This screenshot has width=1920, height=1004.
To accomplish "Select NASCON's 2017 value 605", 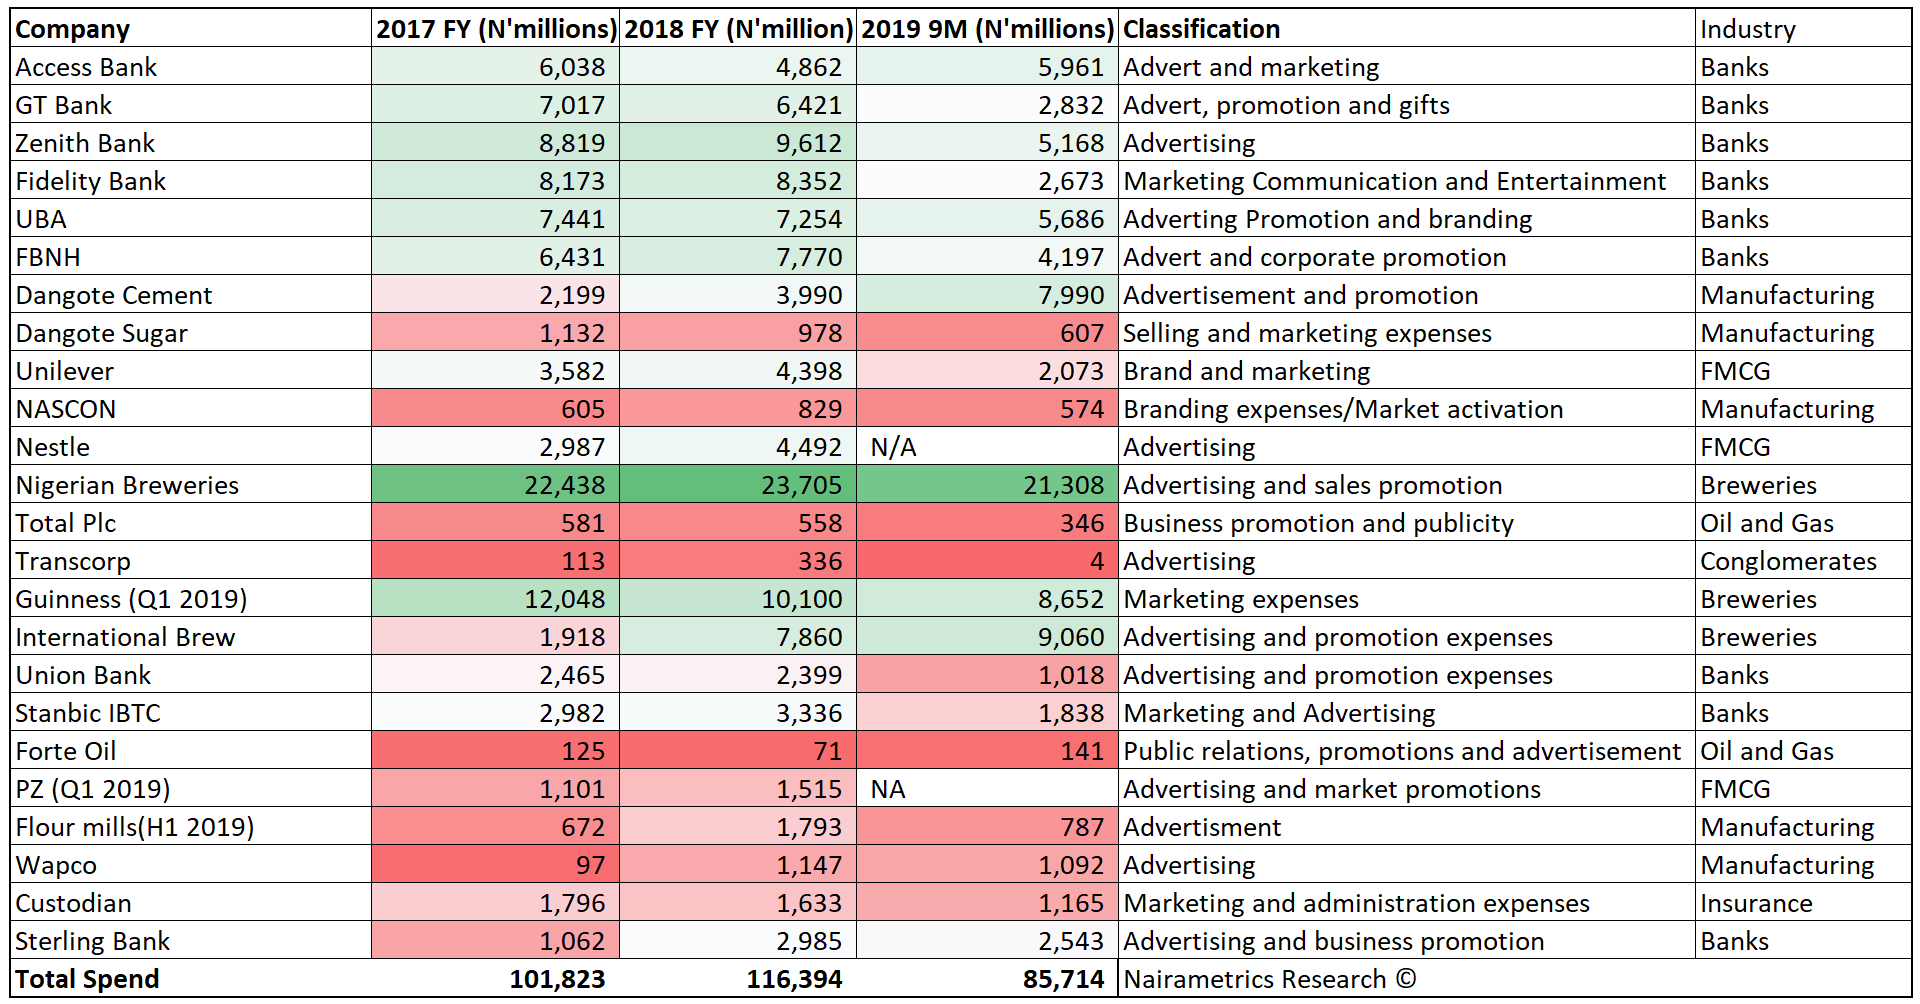I will pos(495,409).
